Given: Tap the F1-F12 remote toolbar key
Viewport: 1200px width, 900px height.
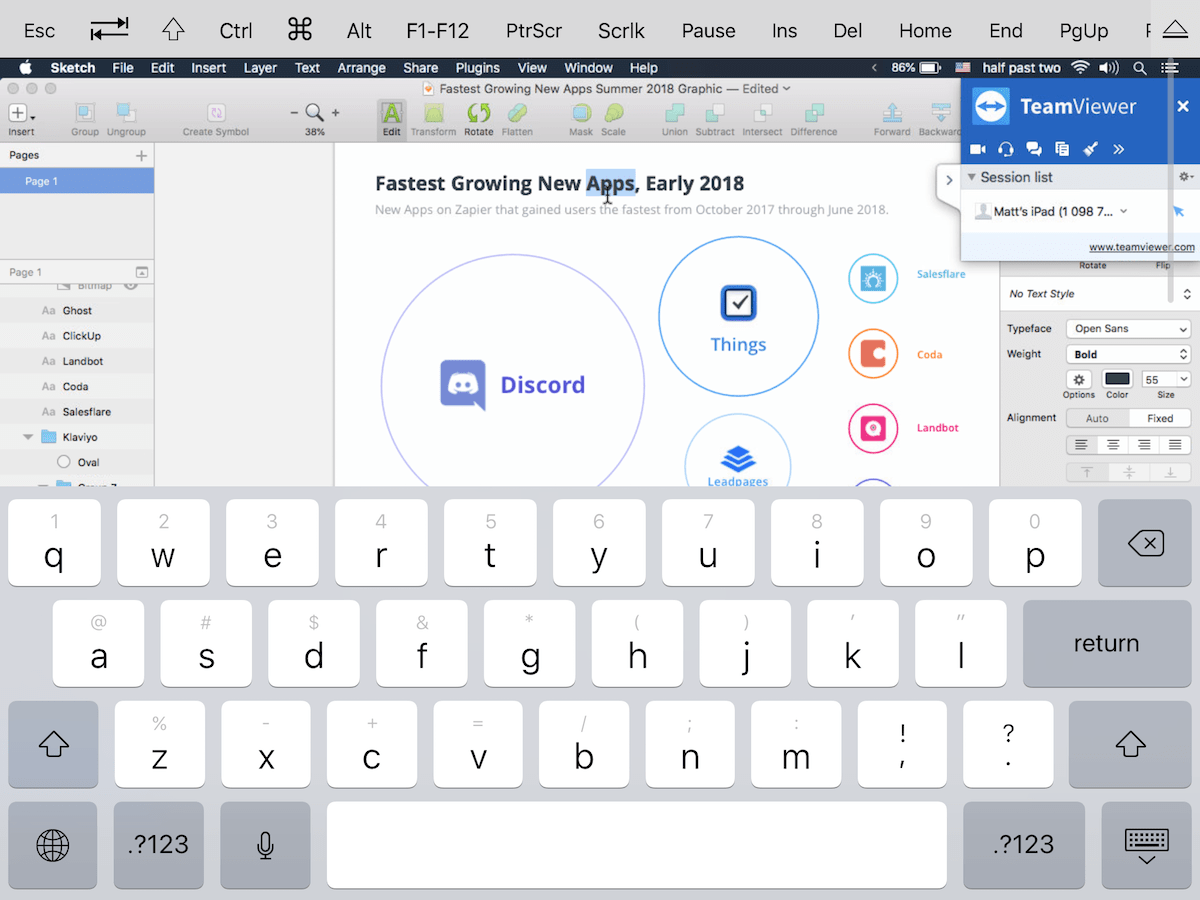Looking at the screenshot, I should [x=438, y=30].
